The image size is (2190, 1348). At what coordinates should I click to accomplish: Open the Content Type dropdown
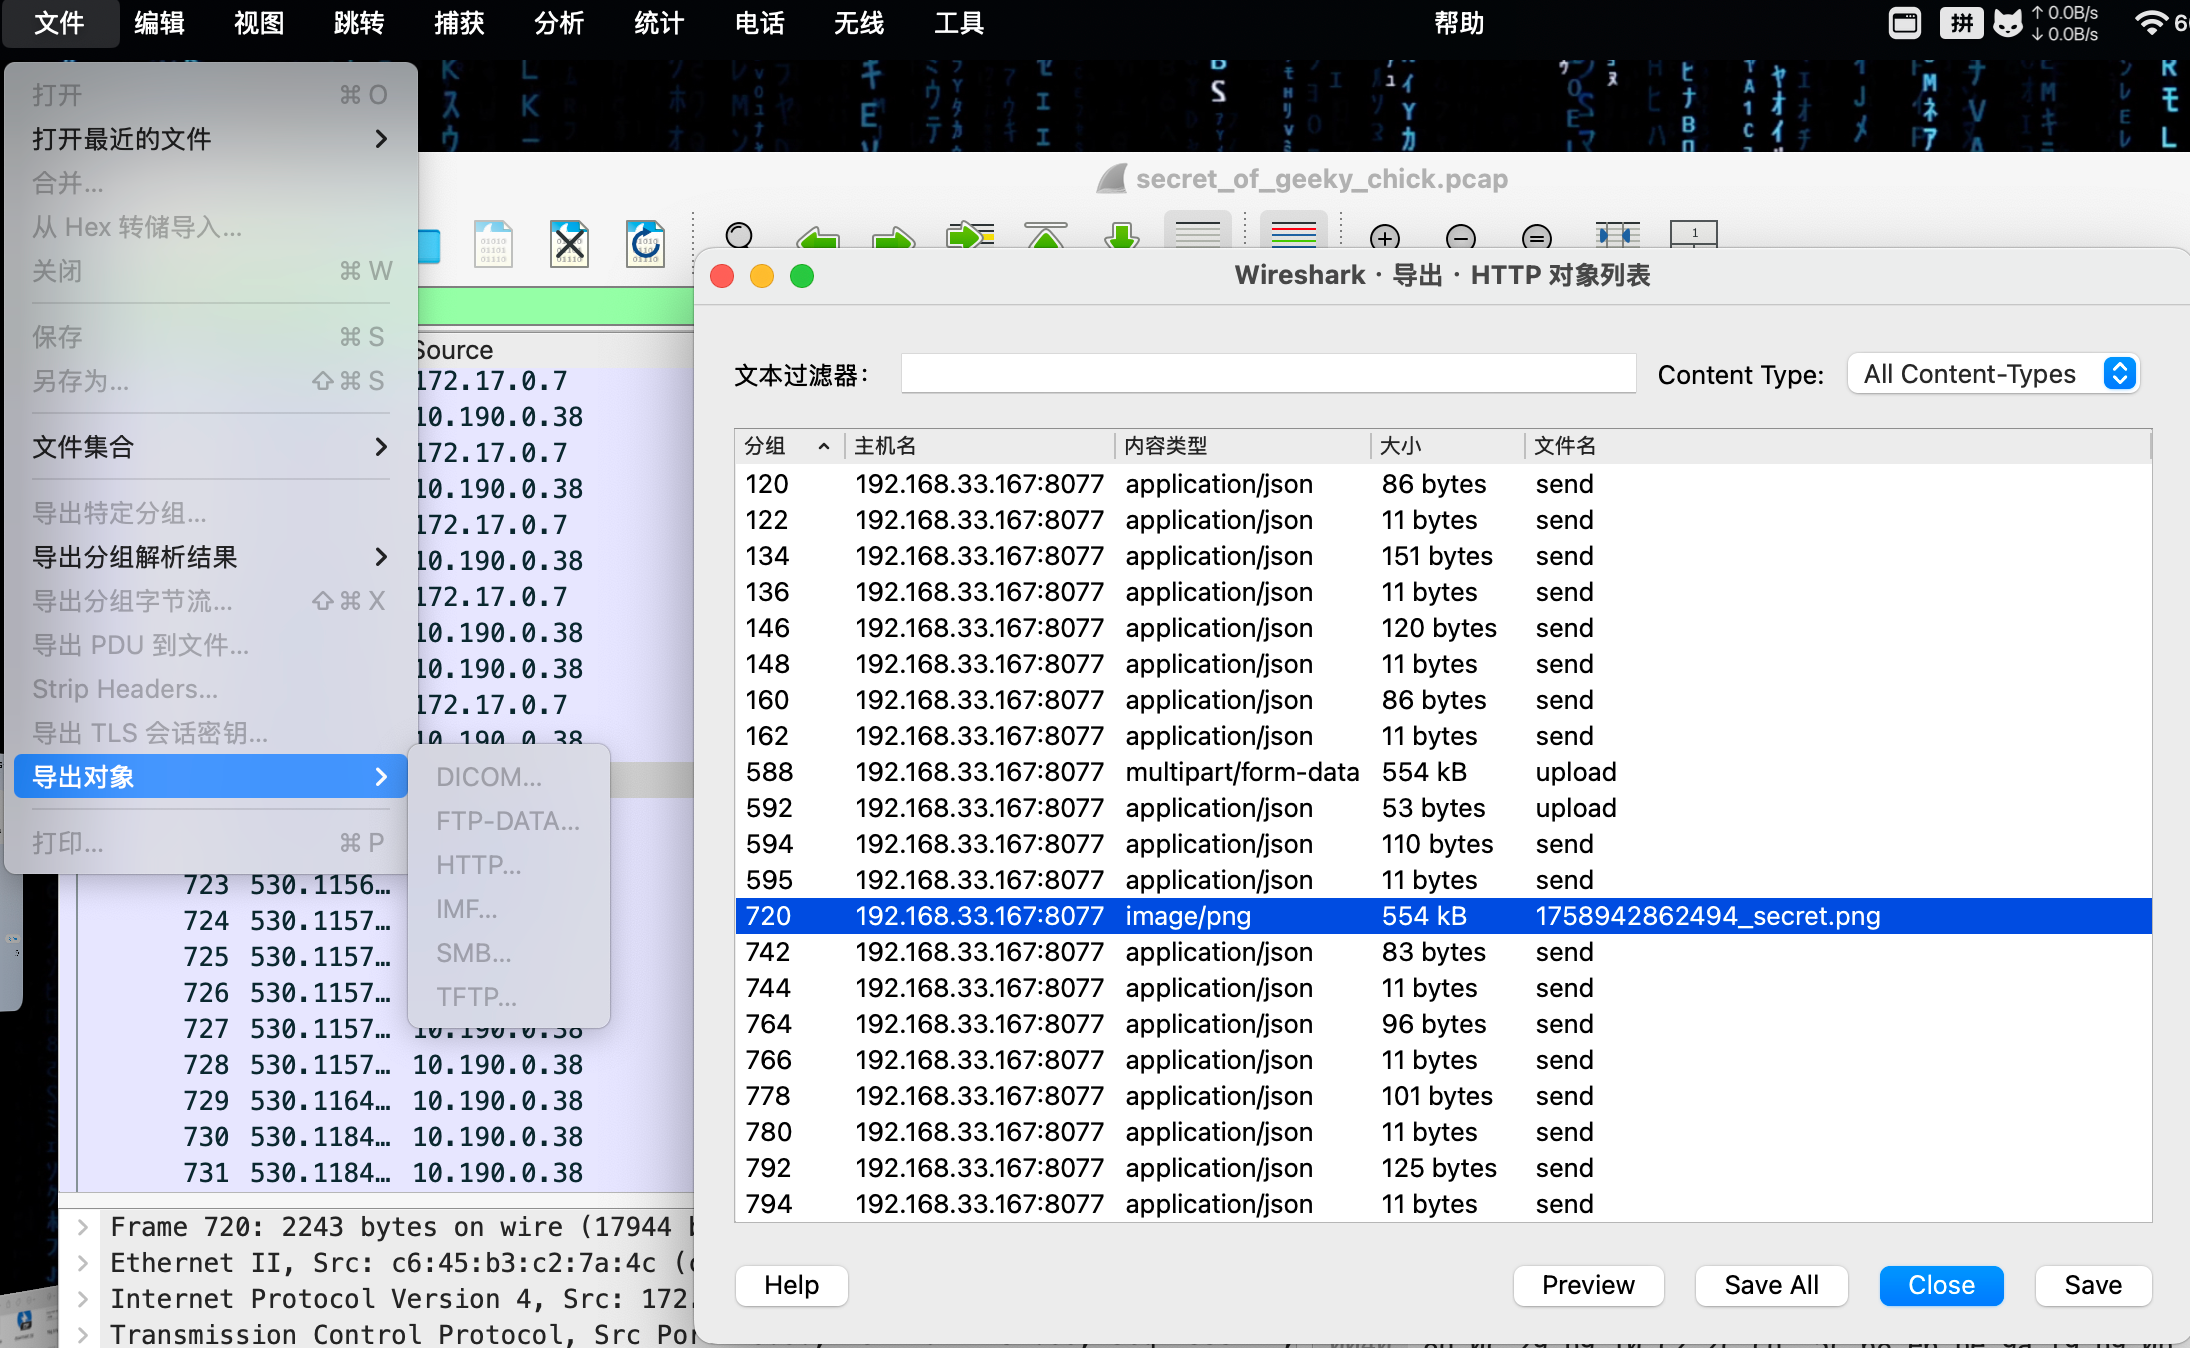pyautogui.click(x=1992, y=374)
